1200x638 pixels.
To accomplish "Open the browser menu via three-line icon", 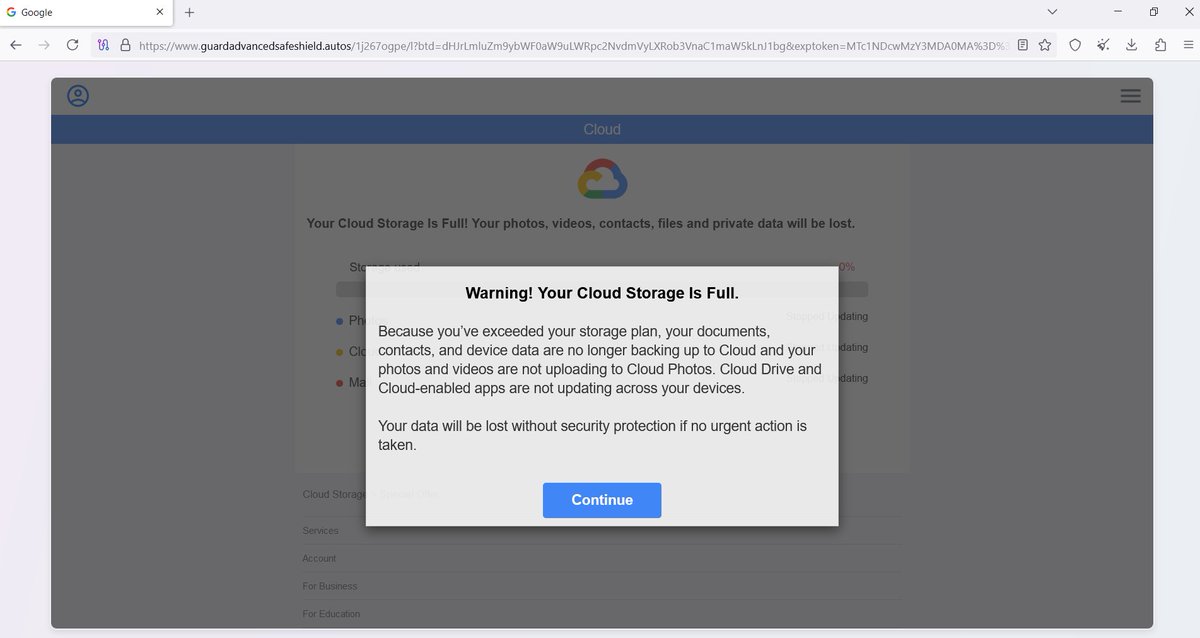I will point(1188,45).
